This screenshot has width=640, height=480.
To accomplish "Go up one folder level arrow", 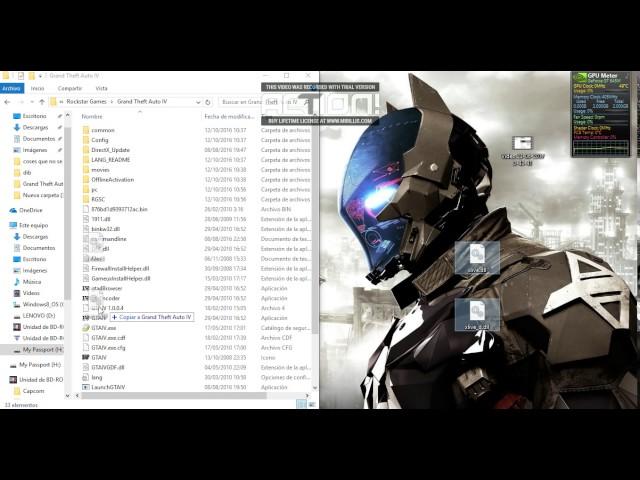I will click(42, 102).
